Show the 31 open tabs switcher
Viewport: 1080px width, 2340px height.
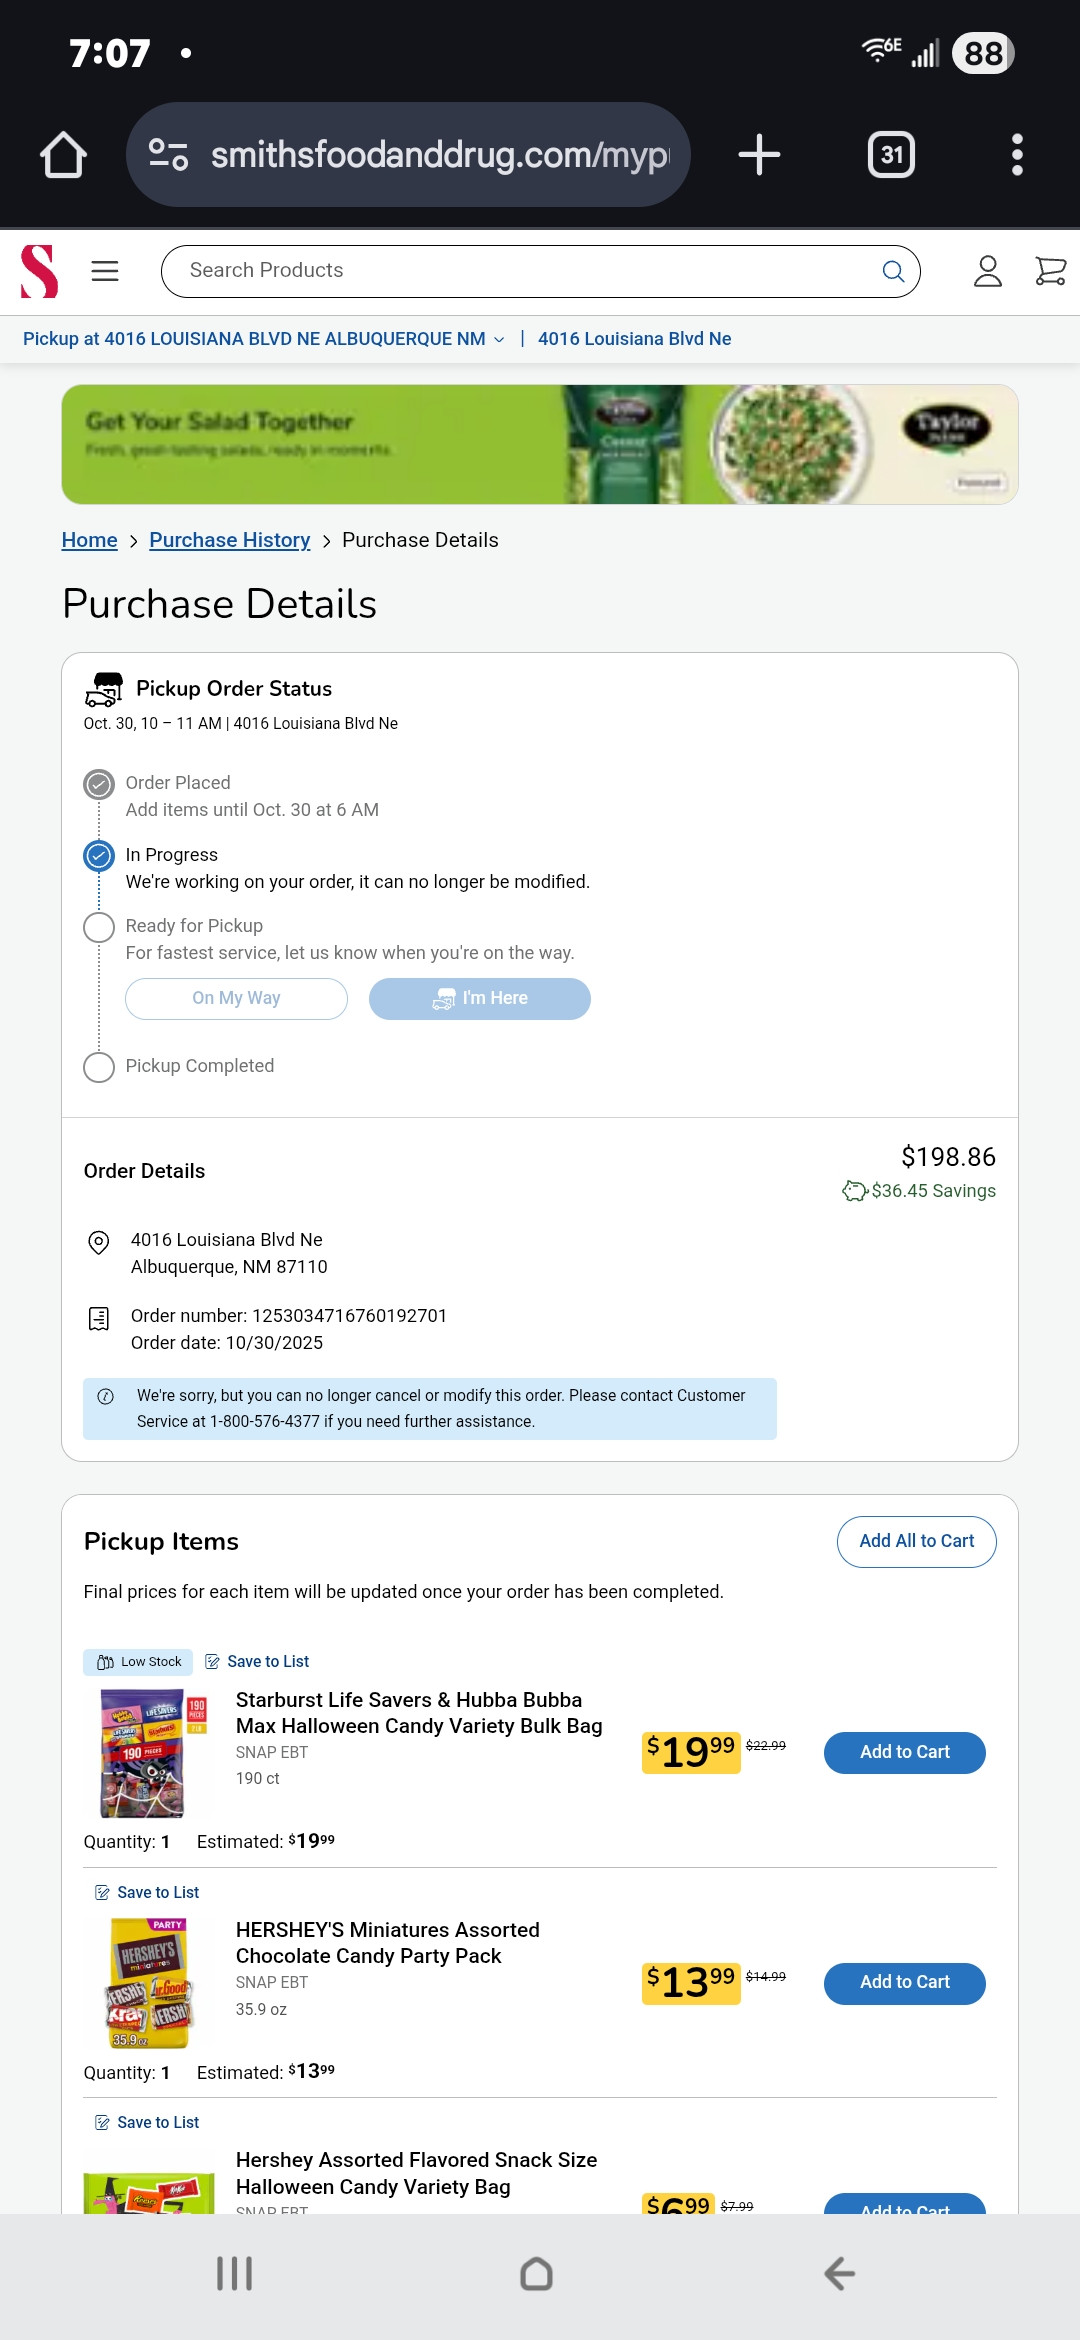[x=891, y=155]
